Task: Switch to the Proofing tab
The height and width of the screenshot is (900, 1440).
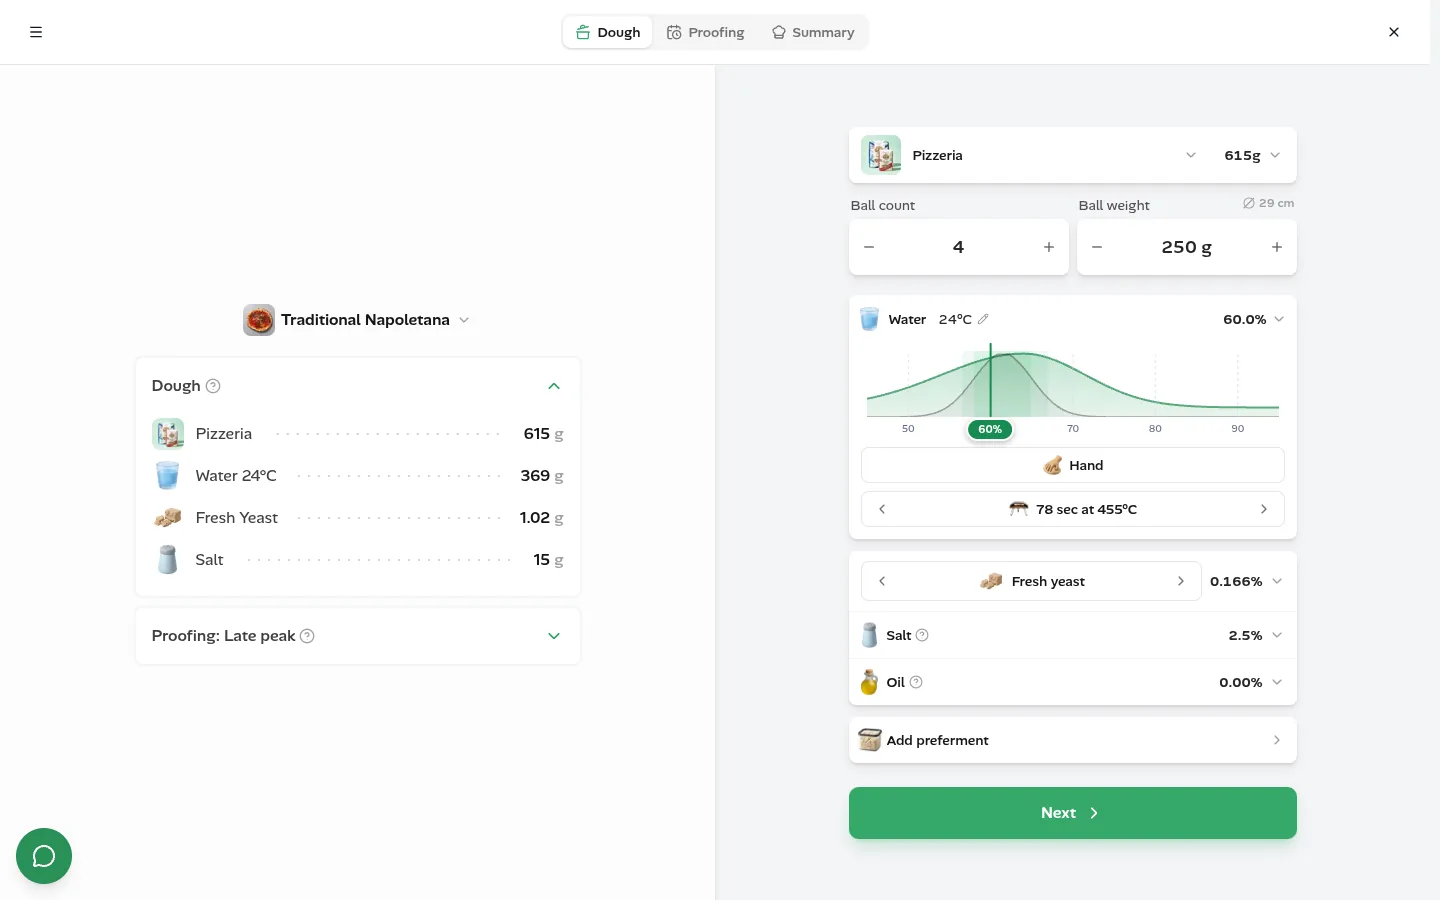Action: coord(706,32)
